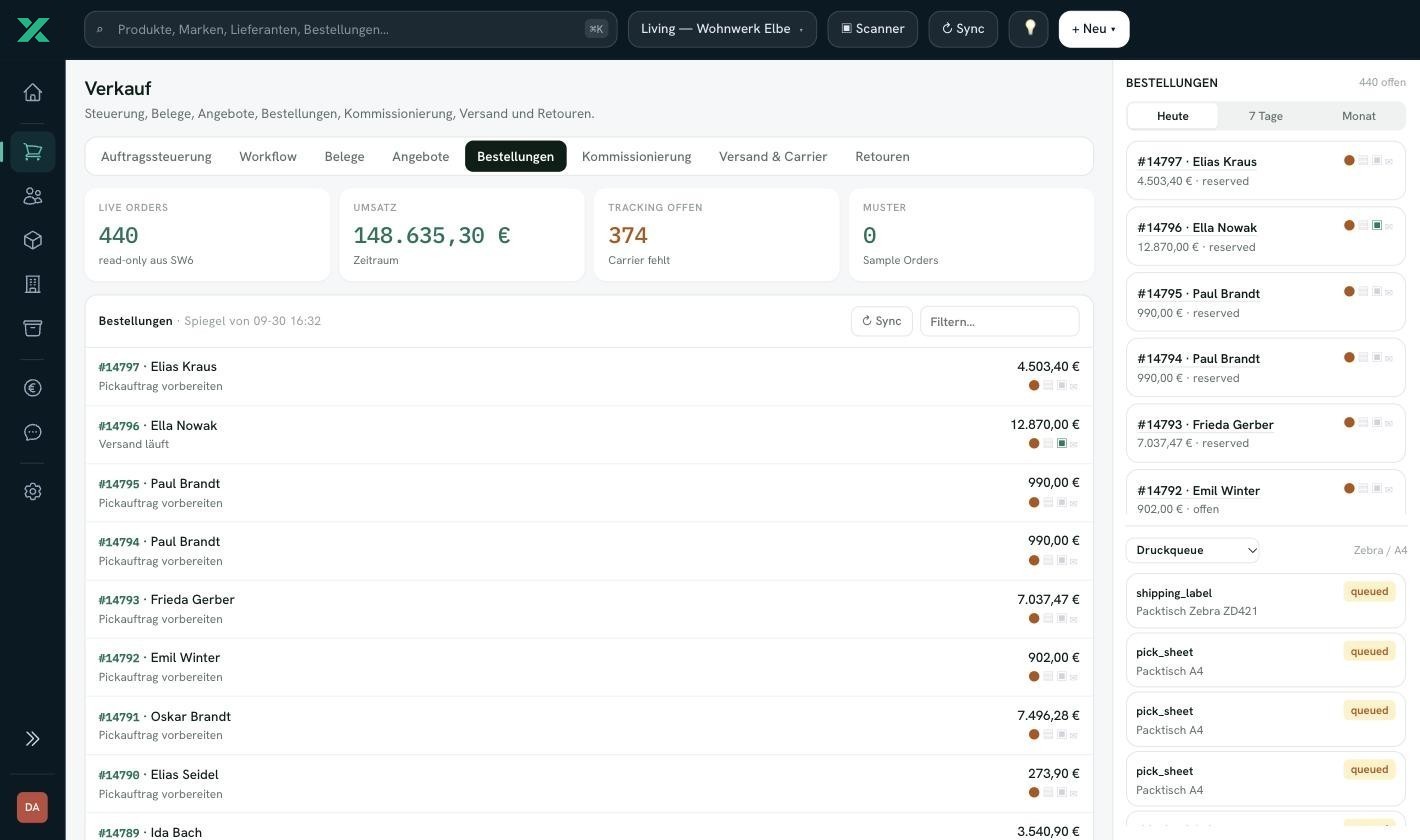
Task: Open the Scanner button in top bar
Action: (873, 29)
